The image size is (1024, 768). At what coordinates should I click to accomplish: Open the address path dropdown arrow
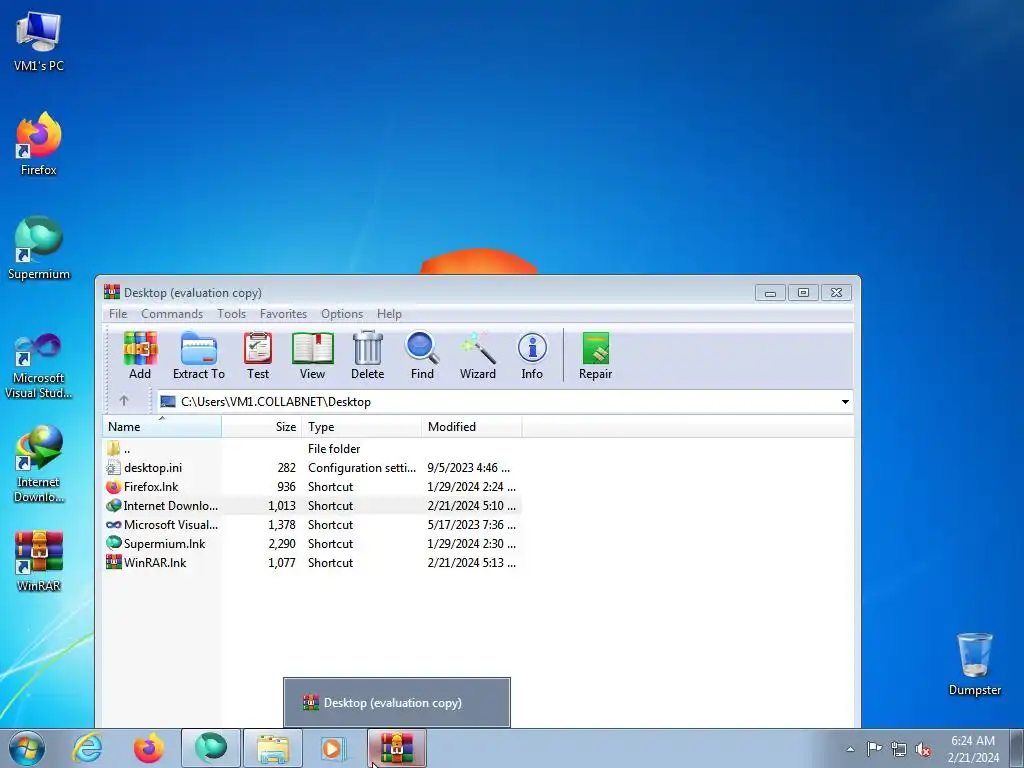pyautogui.click(x=845, y=402)
